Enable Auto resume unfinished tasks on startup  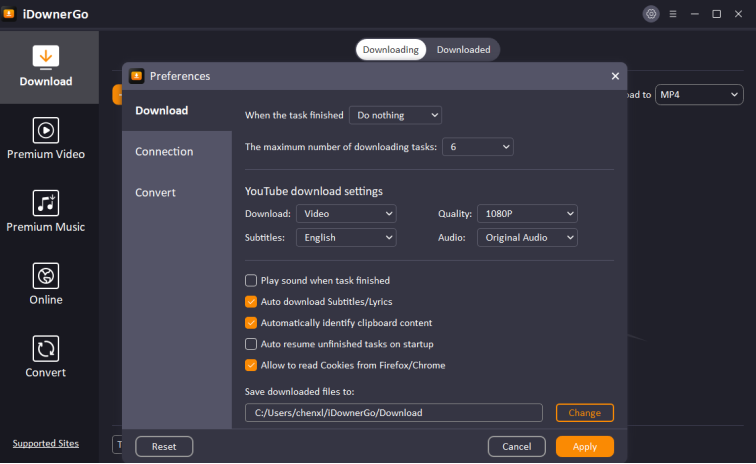click(x=251, y=344)
